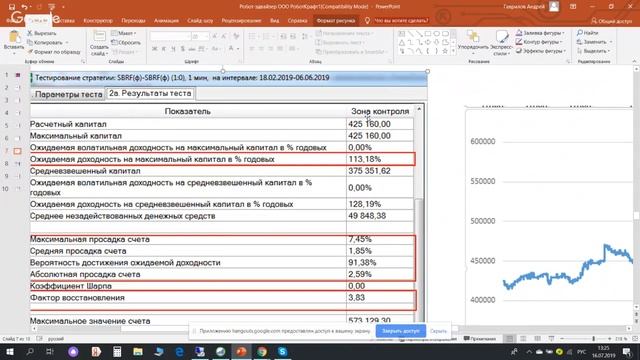Open Выделить (Select) dropdown

point(594,51)
